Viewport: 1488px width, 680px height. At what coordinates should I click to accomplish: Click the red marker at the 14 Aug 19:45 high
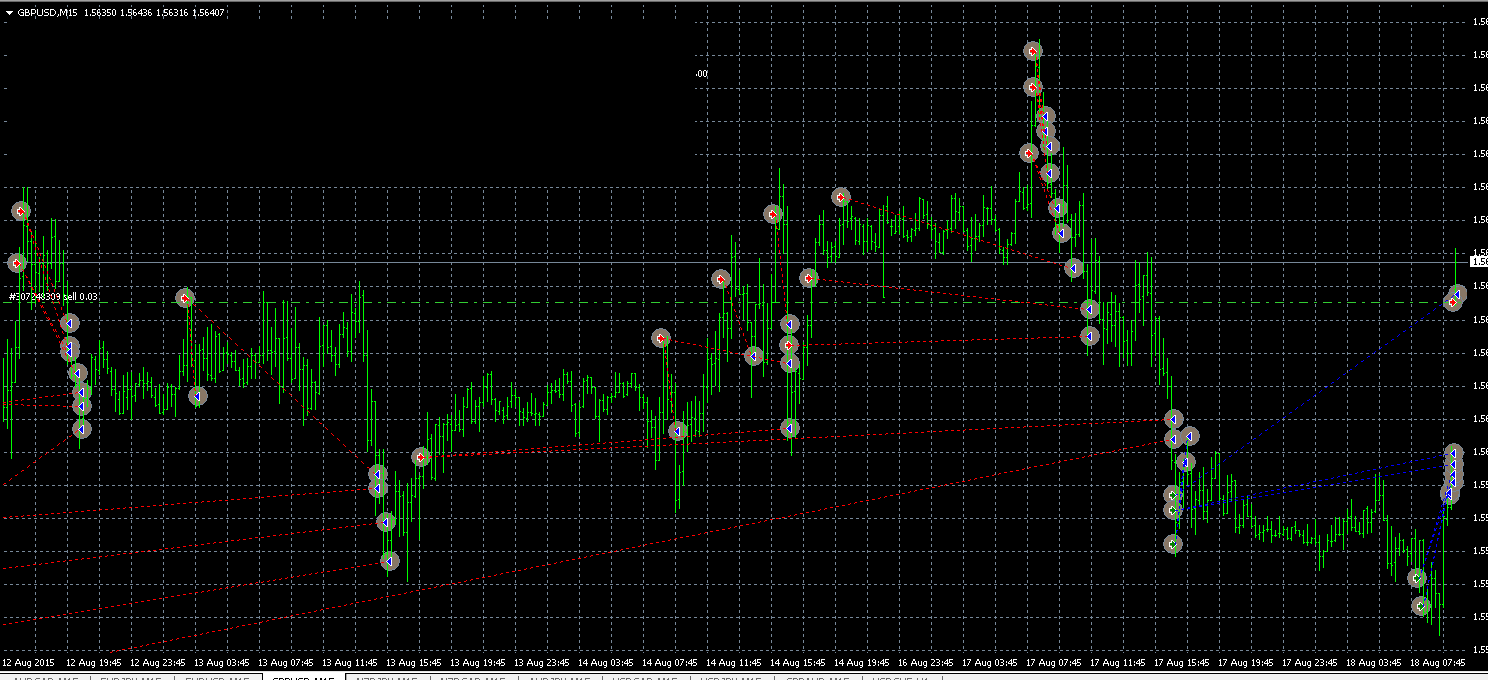click(841, 197)
